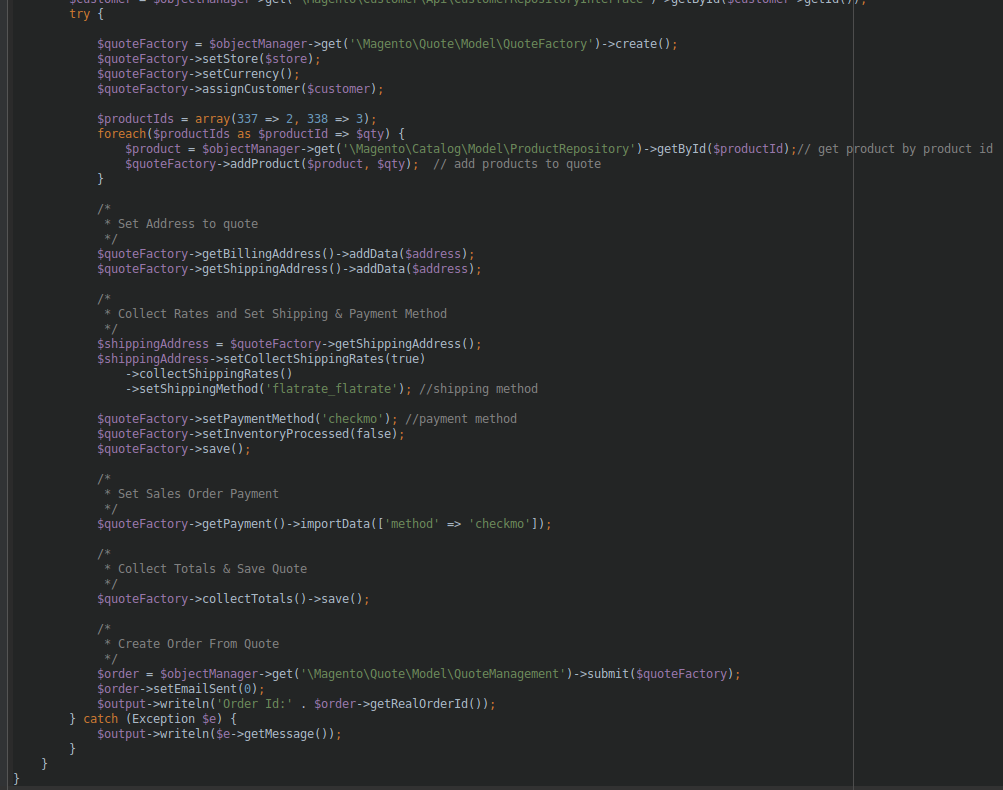Click the '$shippingAddress = $quoteFactory->getShippingAddress();' line
Screen dimensions: 1003x790
pos(289,344)
